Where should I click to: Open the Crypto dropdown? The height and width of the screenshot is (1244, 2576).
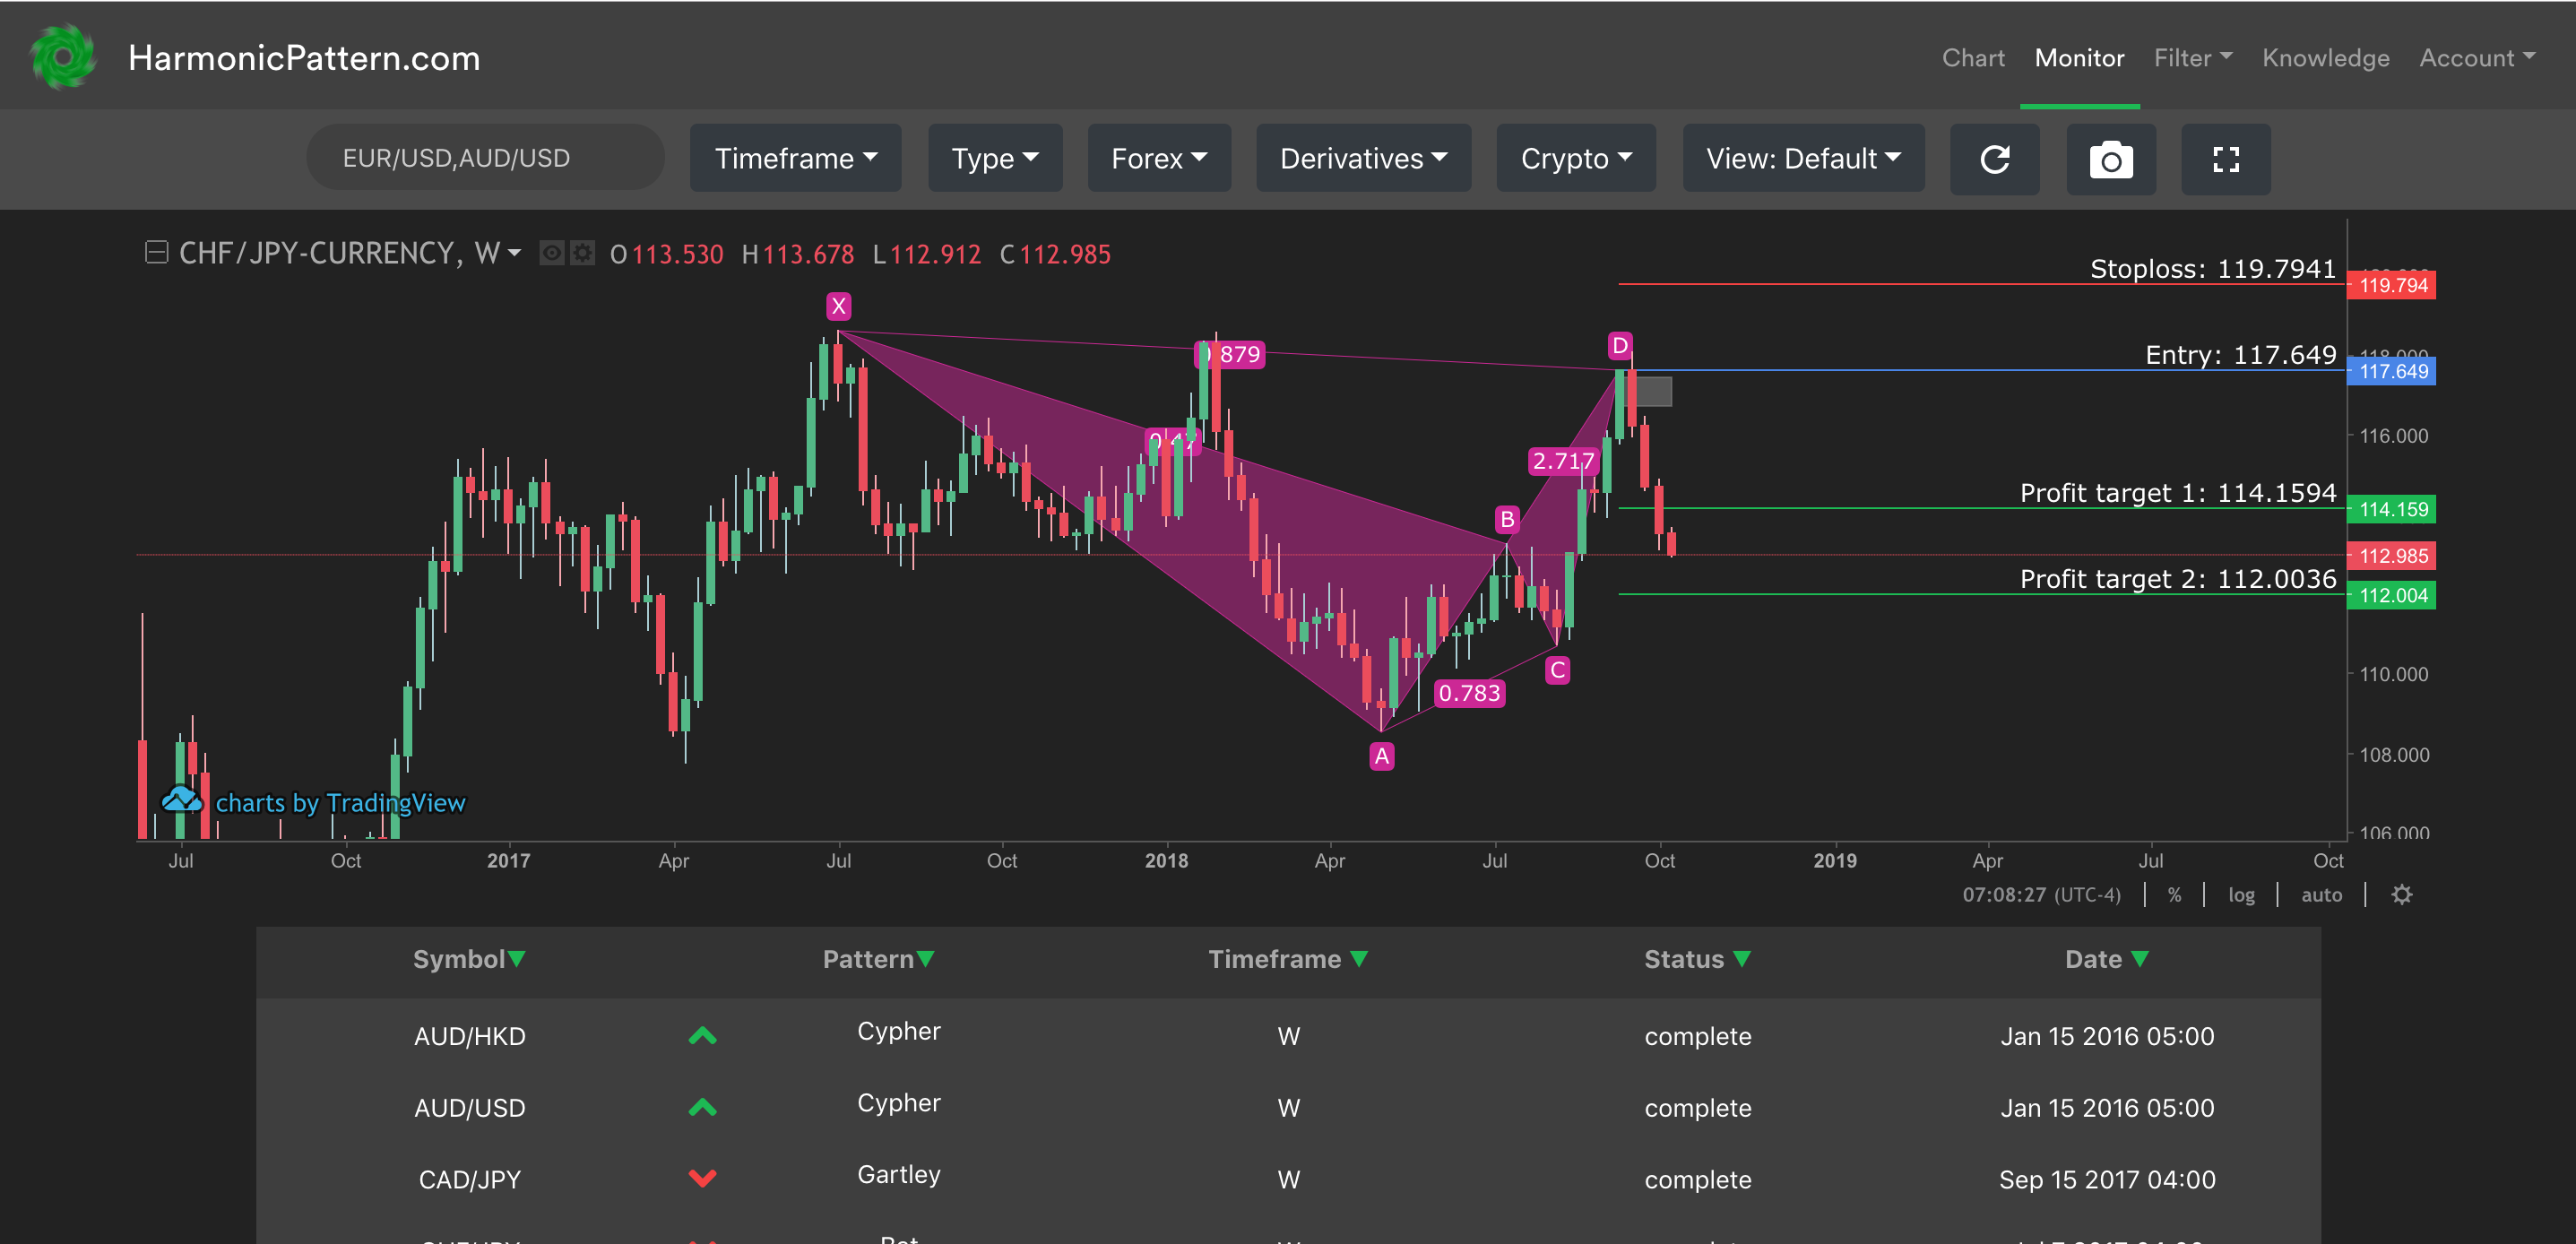tap(1576, 158)
